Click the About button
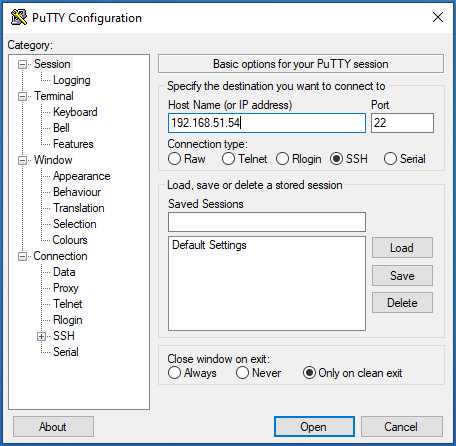 click(x=53, y=427)
